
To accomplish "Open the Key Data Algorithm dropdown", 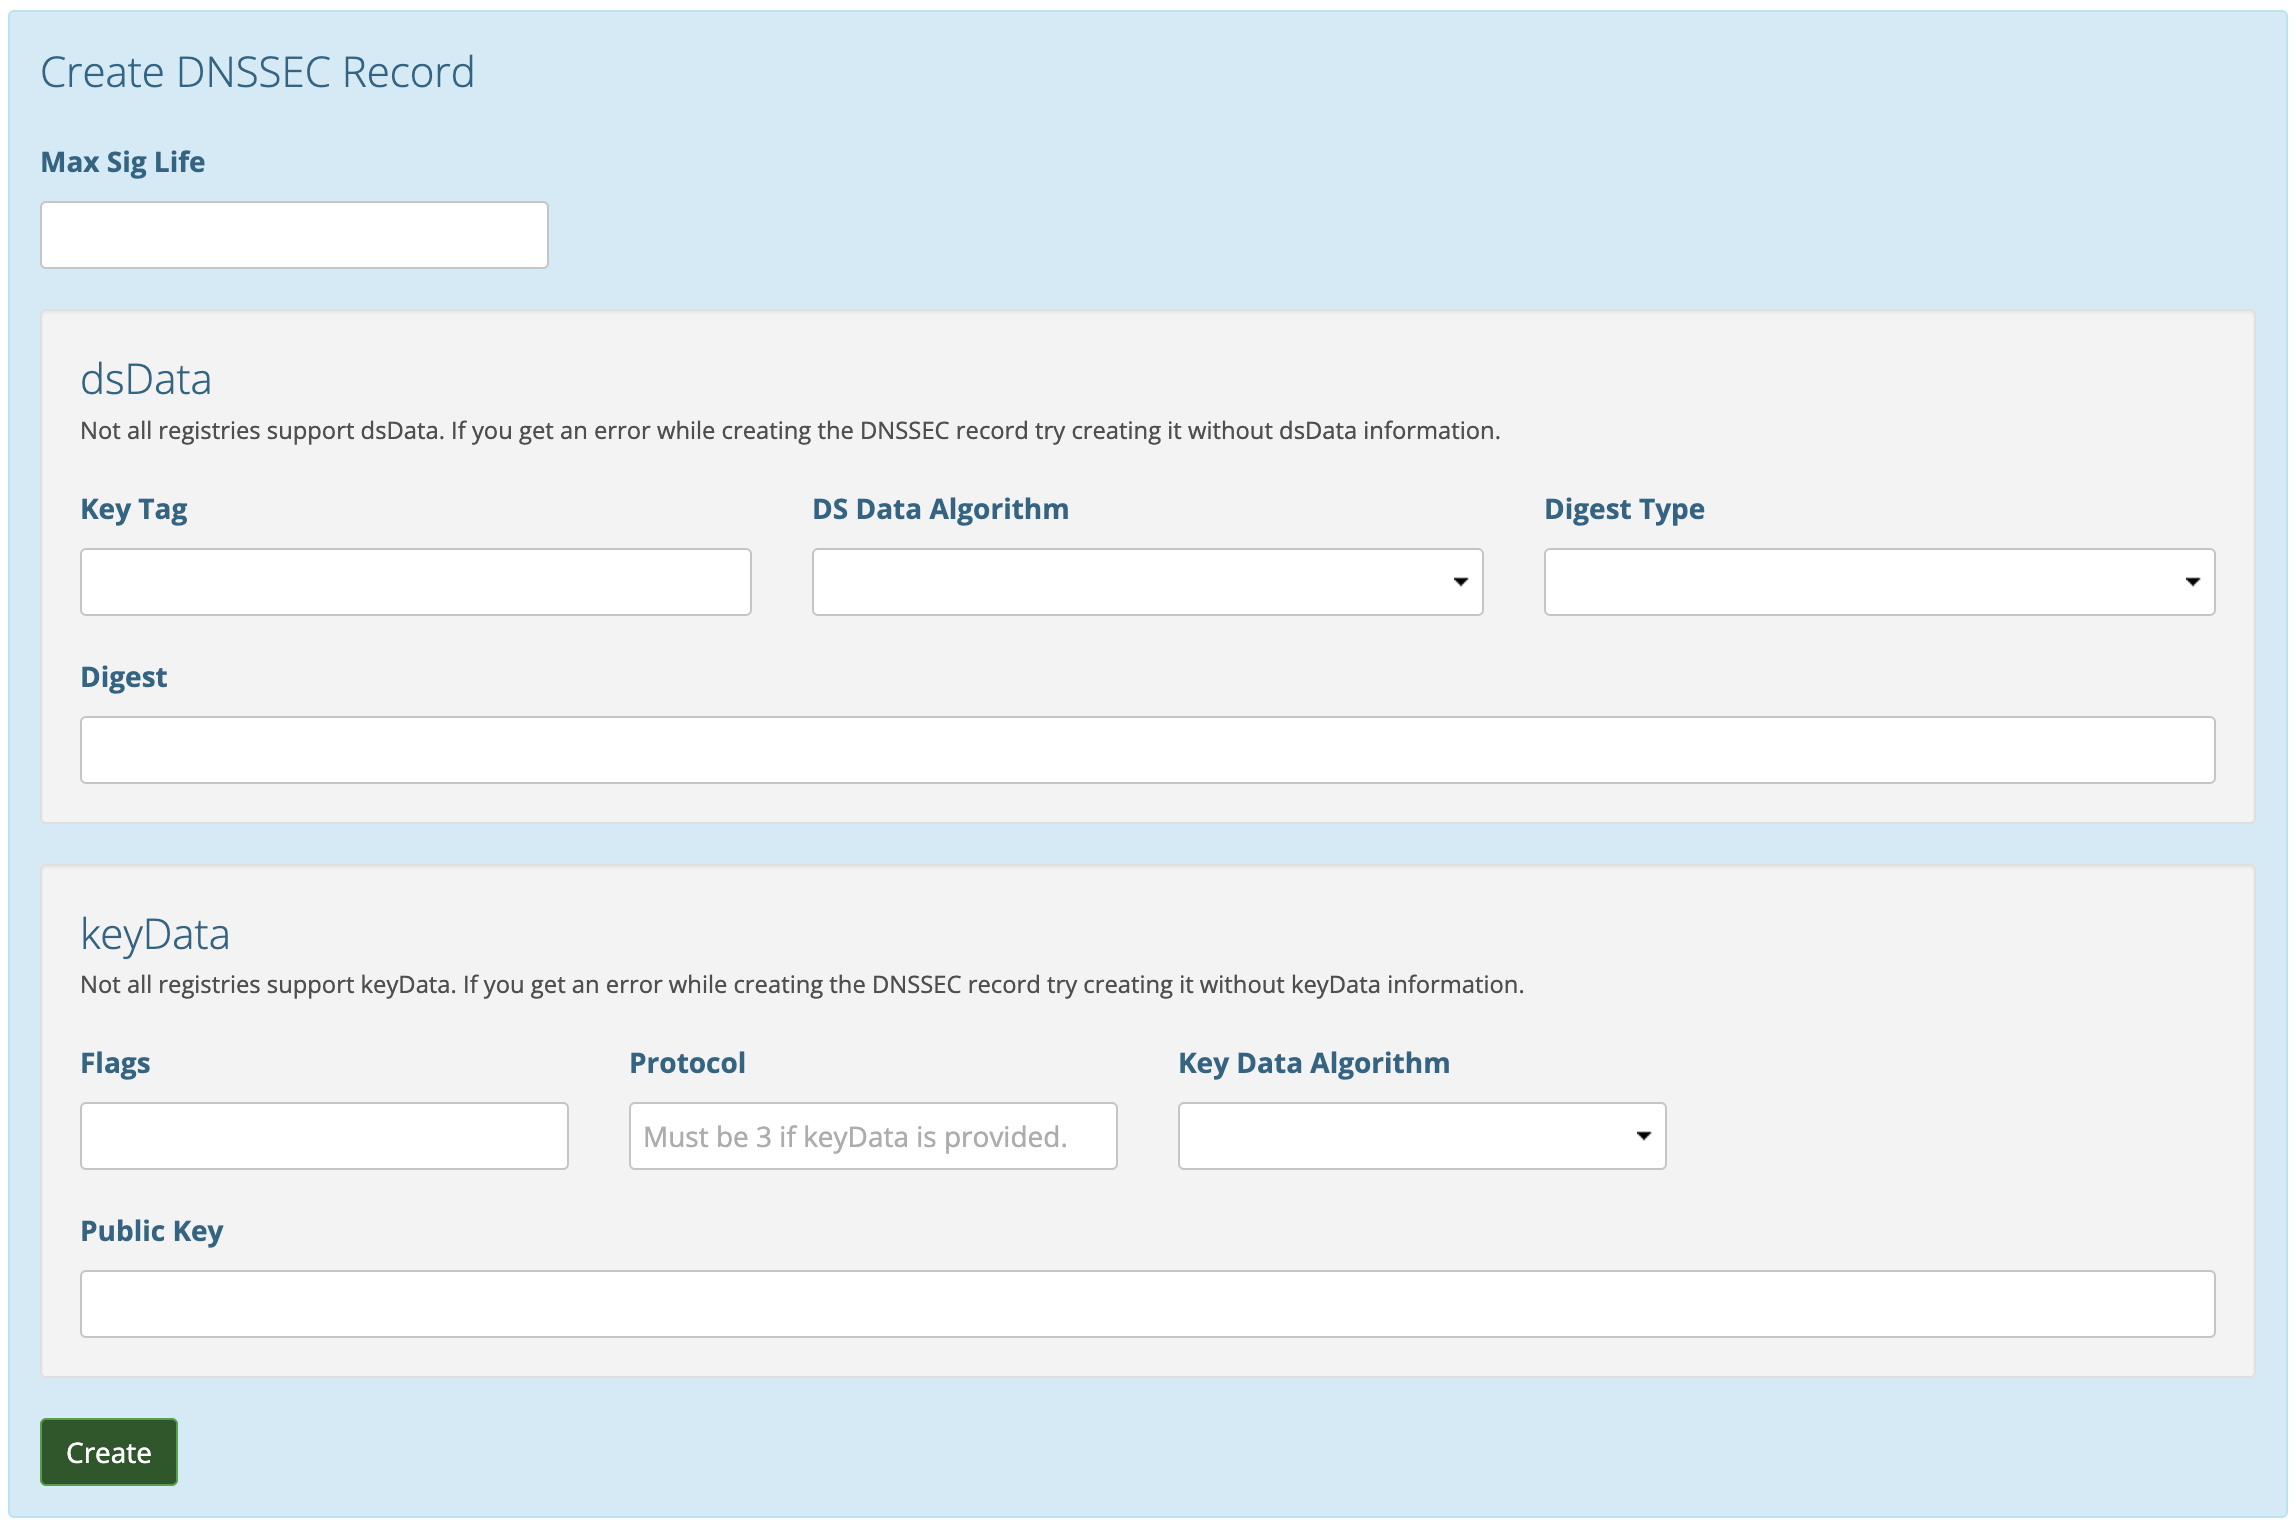I will click(1421, 1136).
